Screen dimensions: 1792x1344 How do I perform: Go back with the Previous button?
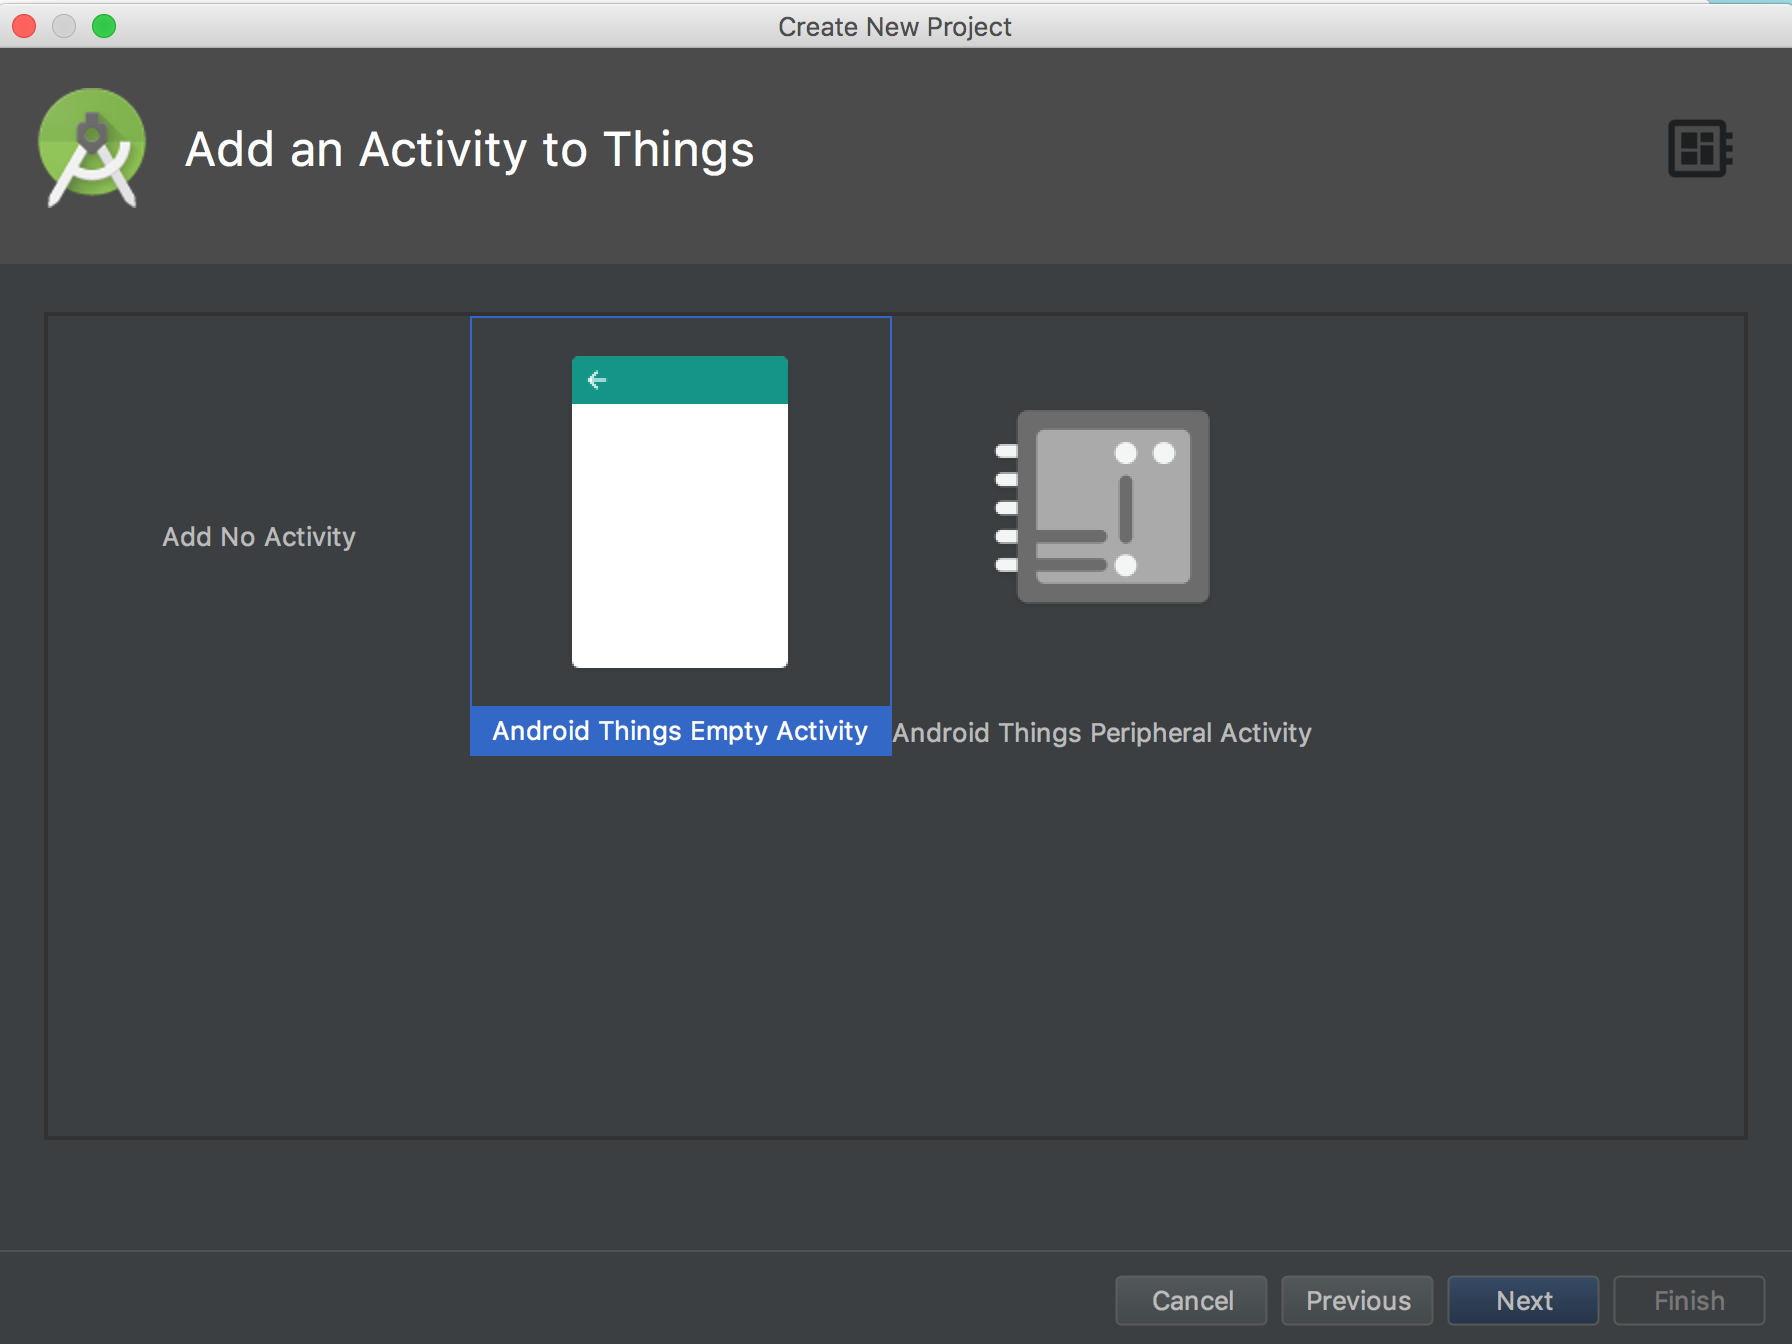(x=1358, y=1300)
